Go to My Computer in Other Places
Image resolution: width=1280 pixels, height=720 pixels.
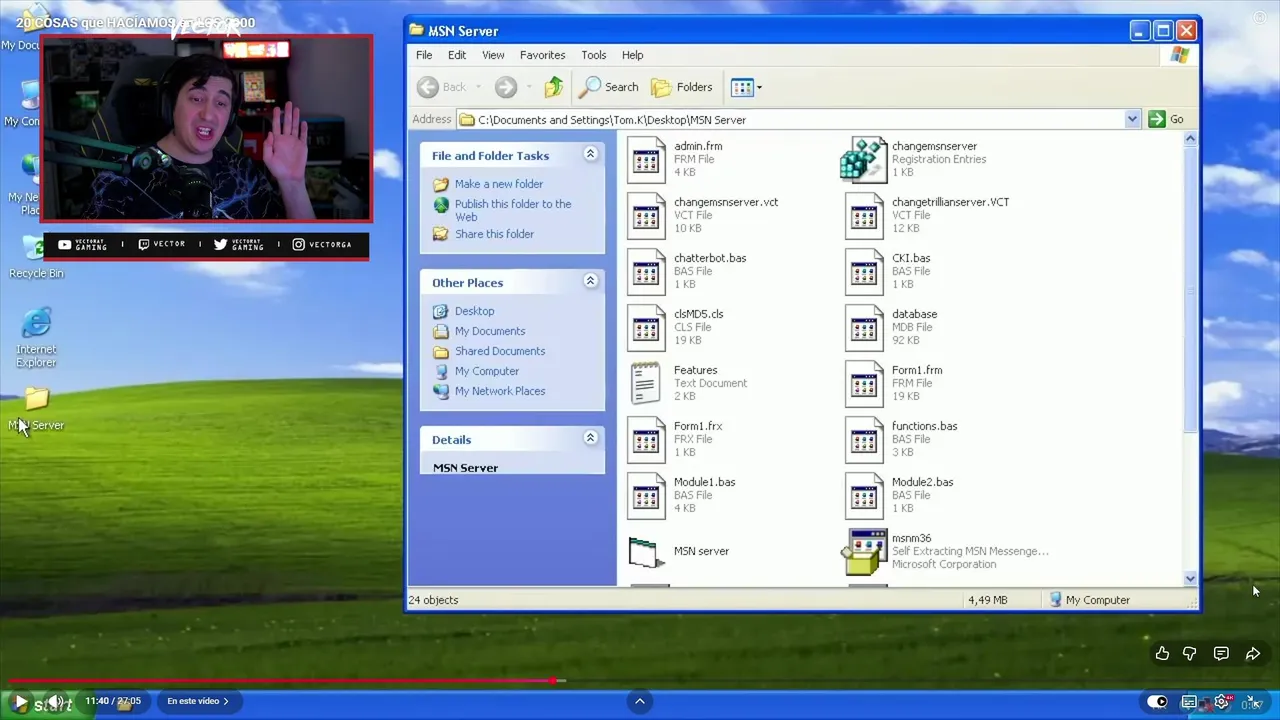coord(487,371)
